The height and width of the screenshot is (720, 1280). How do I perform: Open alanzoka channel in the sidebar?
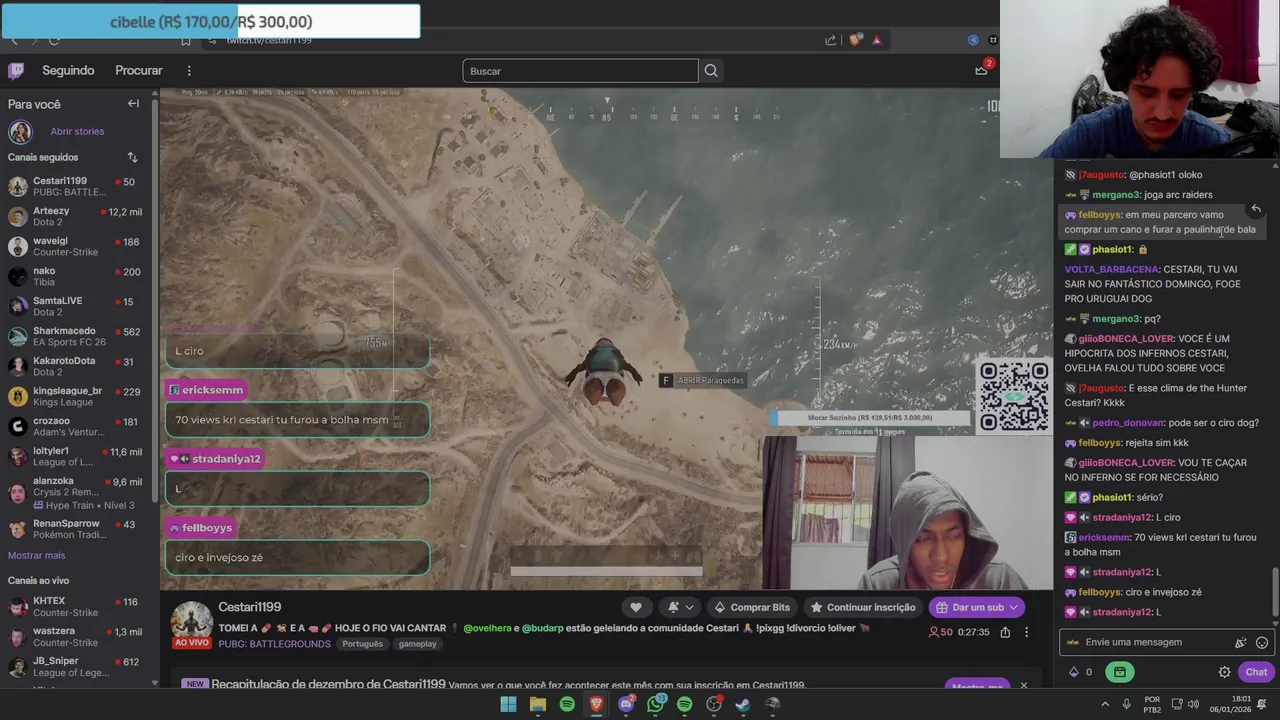point(75,493)
